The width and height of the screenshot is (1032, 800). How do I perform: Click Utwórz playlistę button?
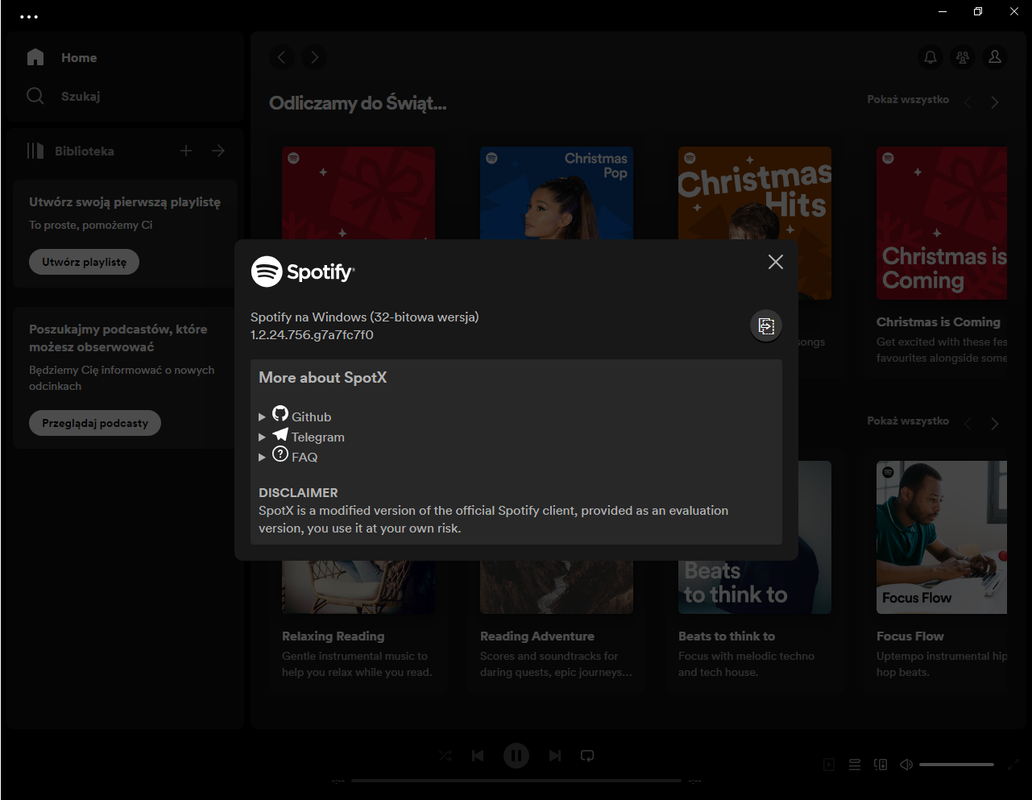tap(84, 262)
